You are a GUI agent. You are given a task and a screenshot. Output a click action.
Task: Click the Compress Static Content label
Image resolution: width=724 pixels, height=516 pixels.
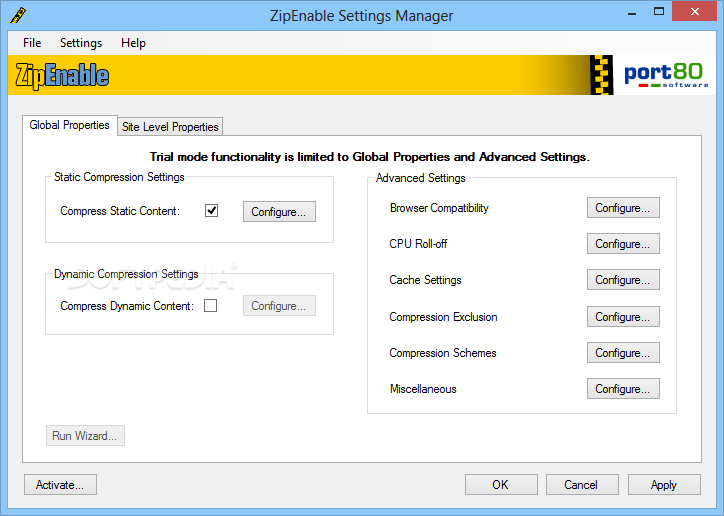tap(120, 211)
